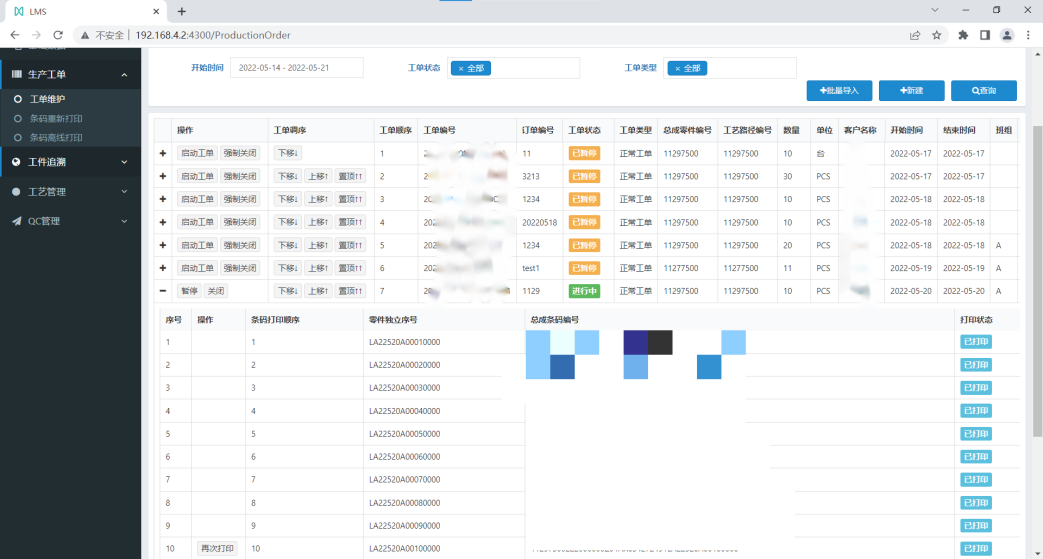Open the browser extensions puzzle icon
The image size is (1043, 559).
point(963,35)
